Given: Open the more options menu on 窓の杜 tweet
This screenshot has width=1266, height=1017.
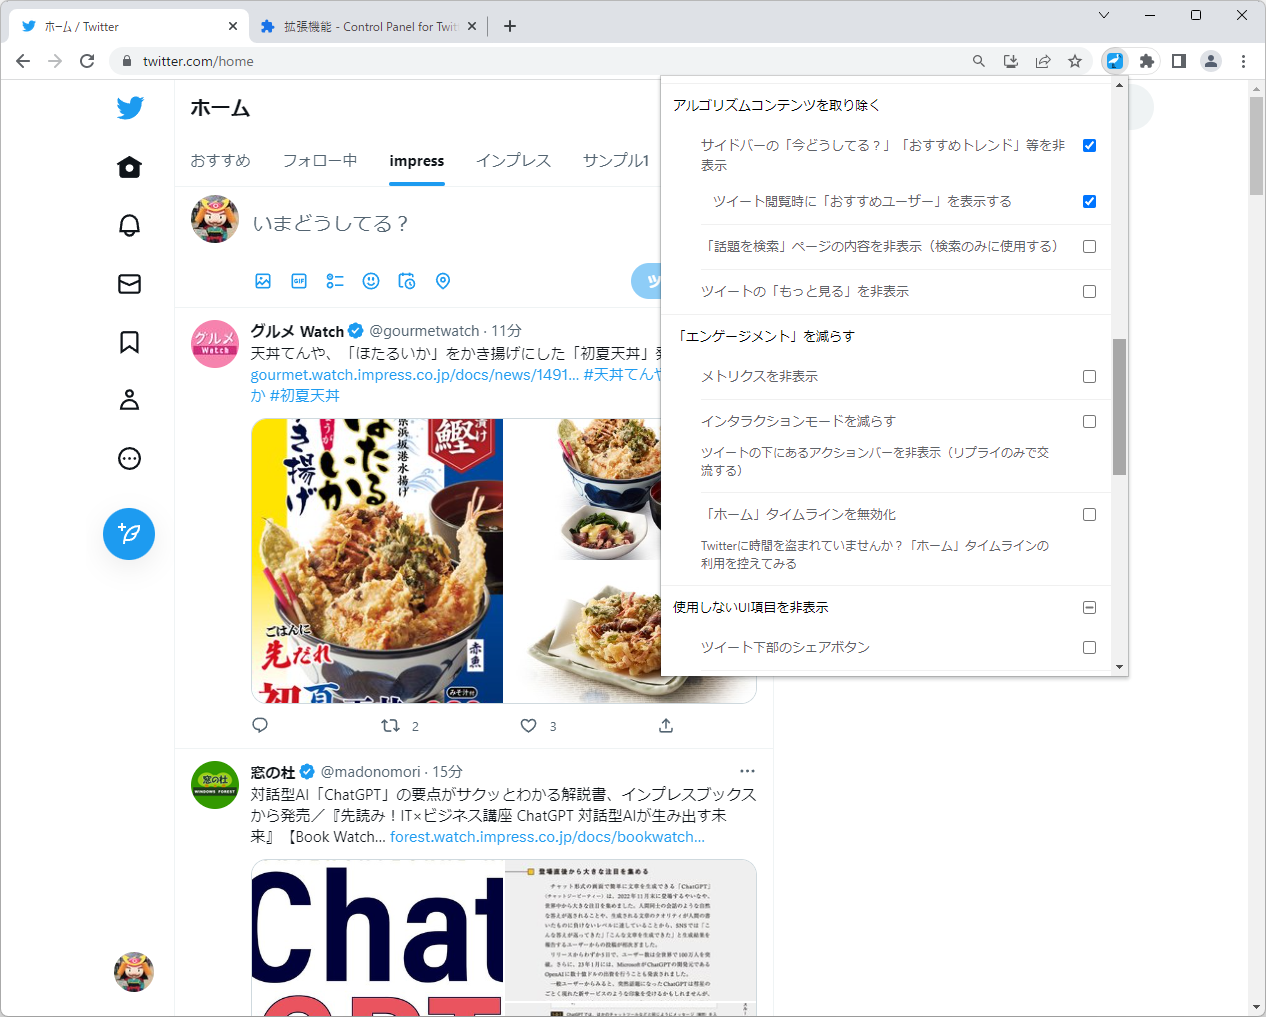Looking at the screenshot, I should 747,771.
